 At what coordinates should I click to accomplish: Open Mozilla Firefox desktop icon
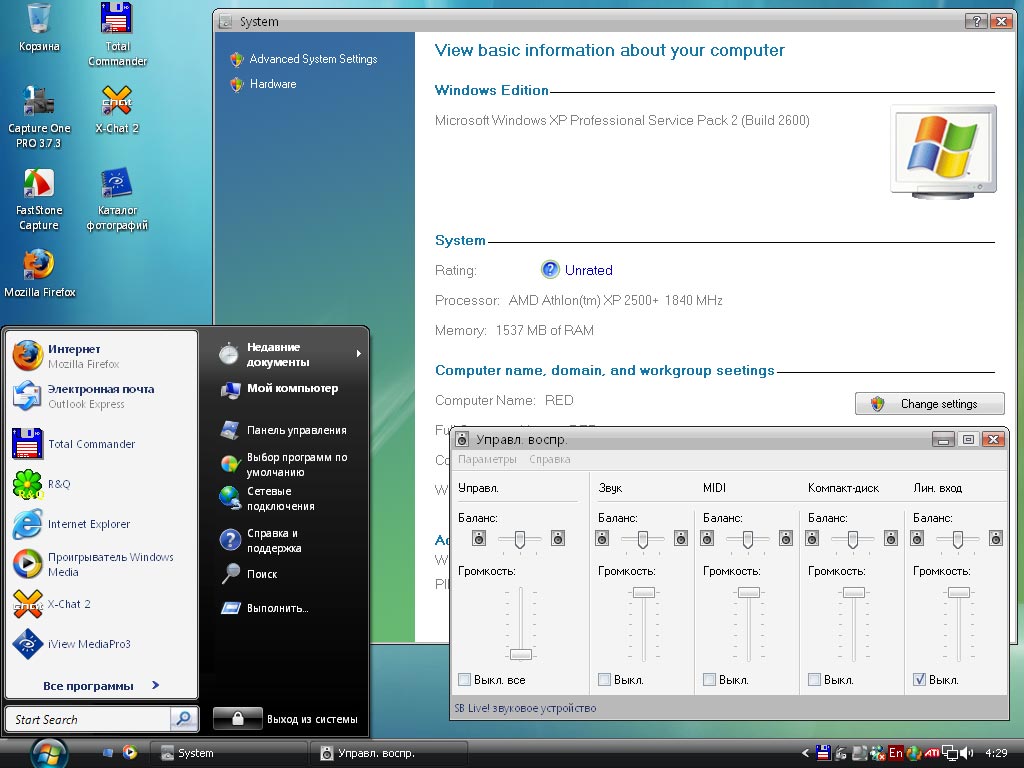click(39, 274)
